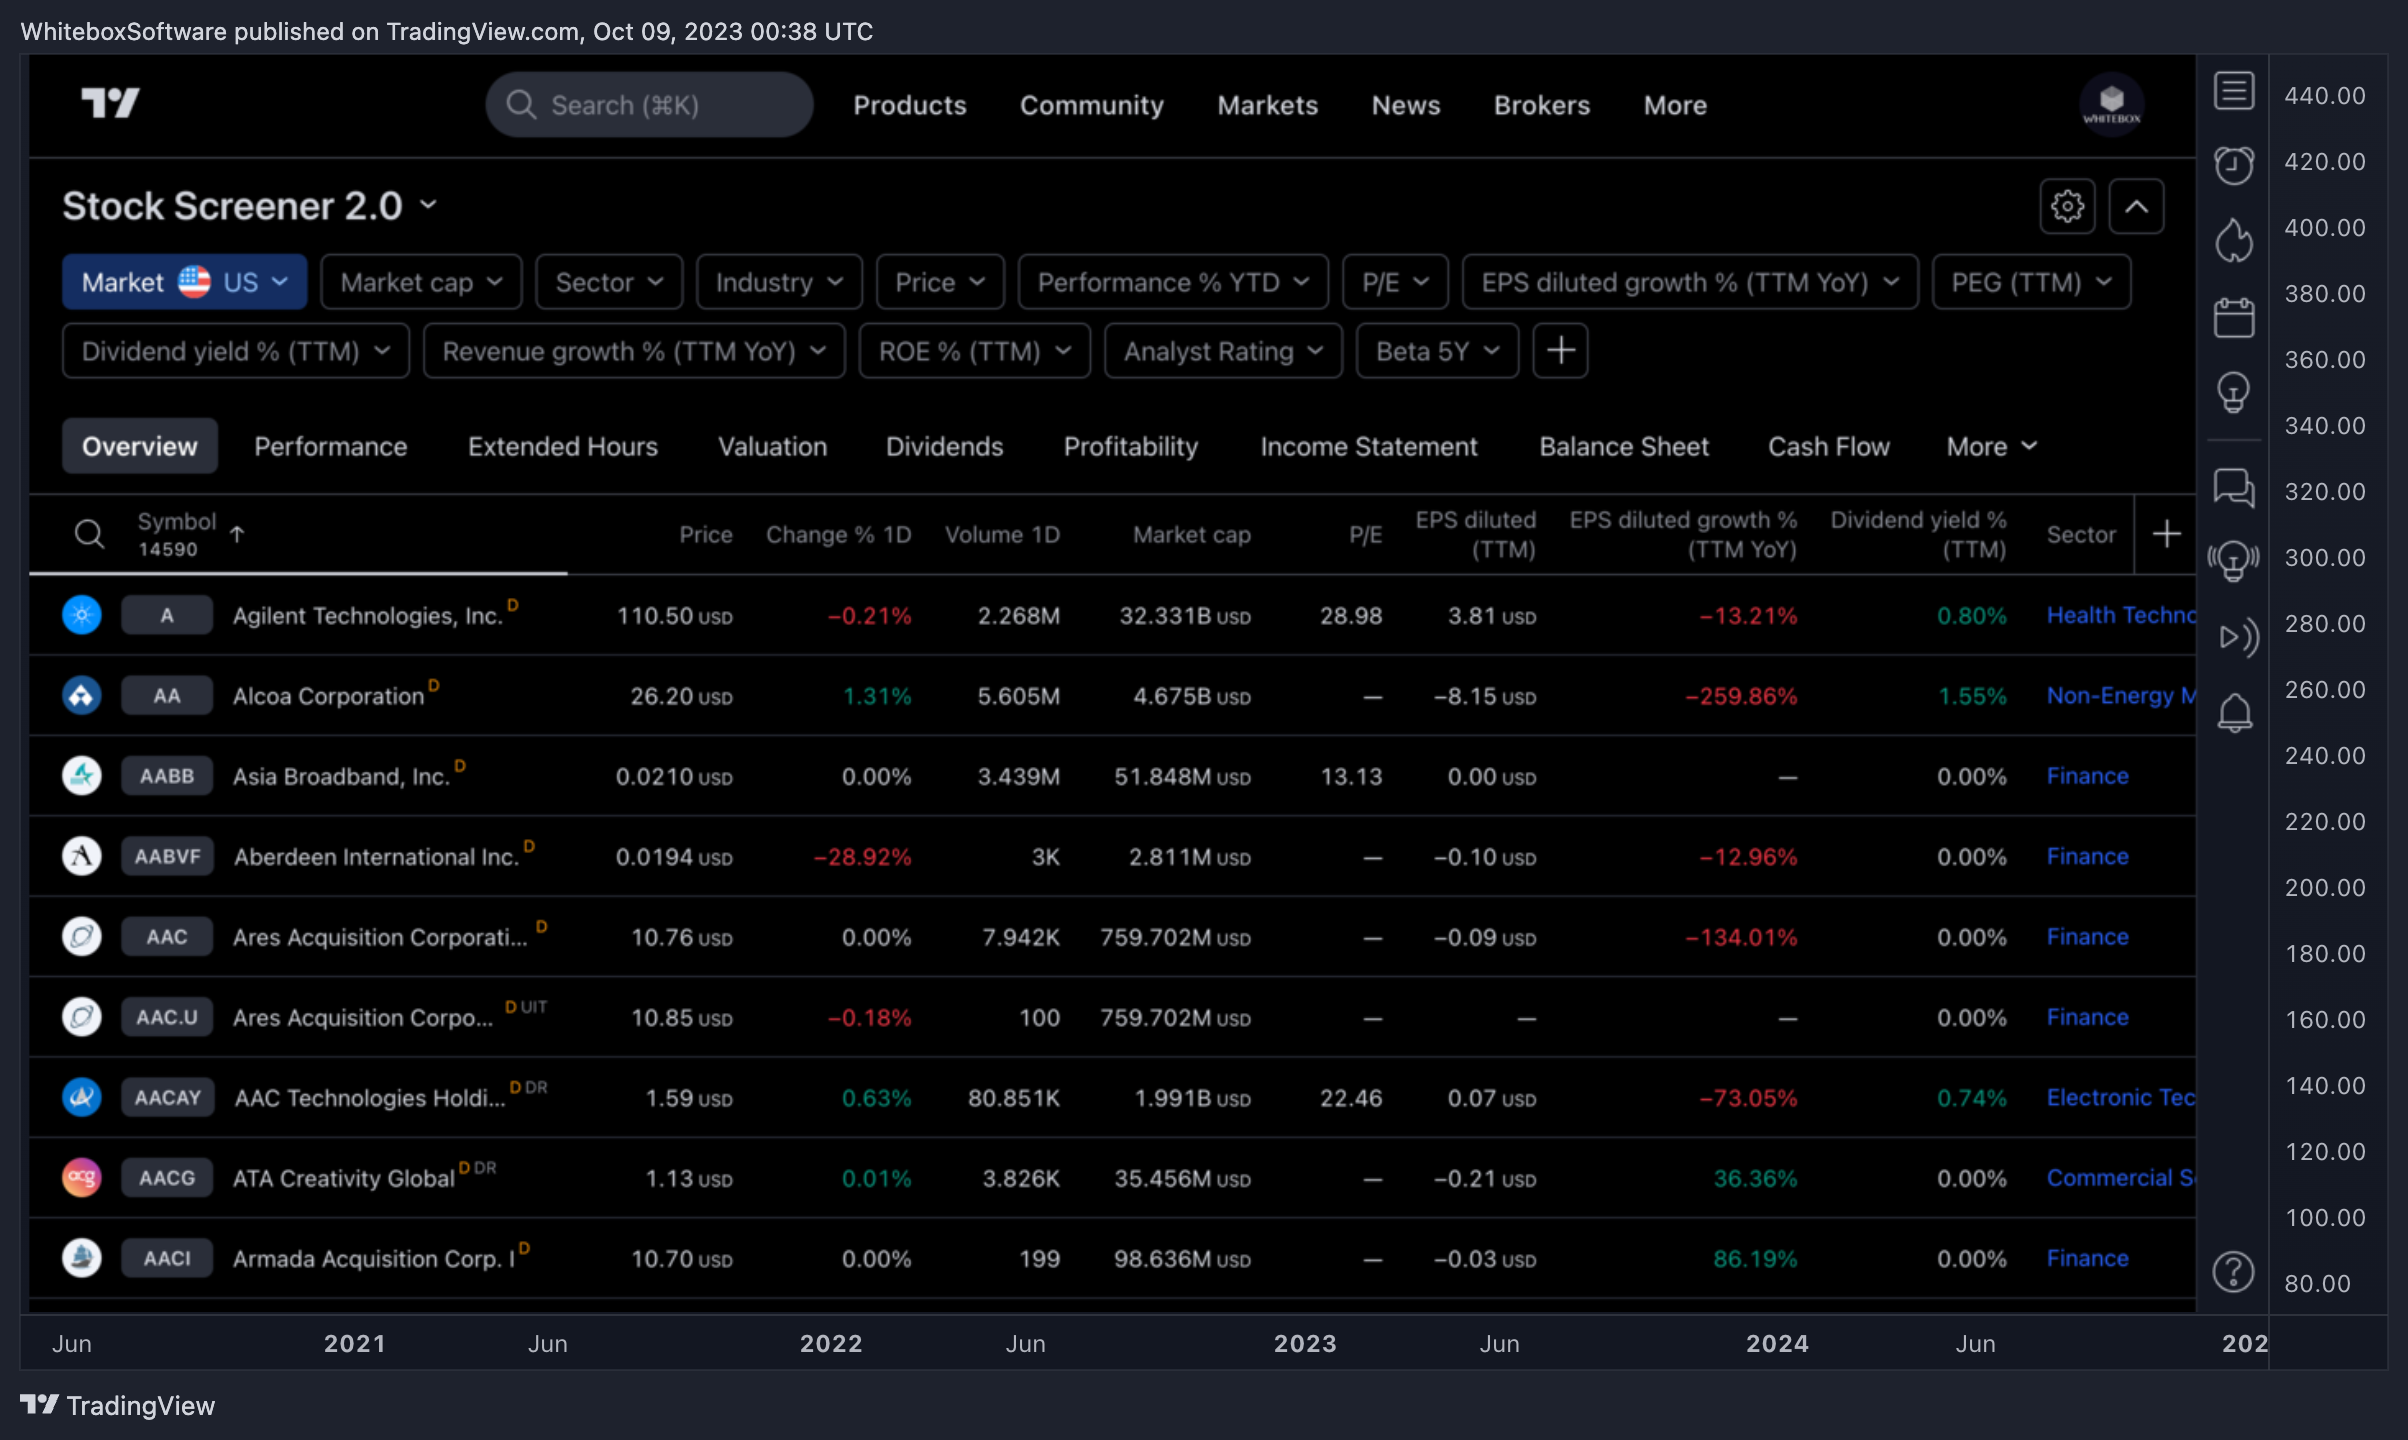Click the ATA Creativity Global logo icon
The height and width of the screenshot is (1440, 2408).
[x=82, y=1177]
